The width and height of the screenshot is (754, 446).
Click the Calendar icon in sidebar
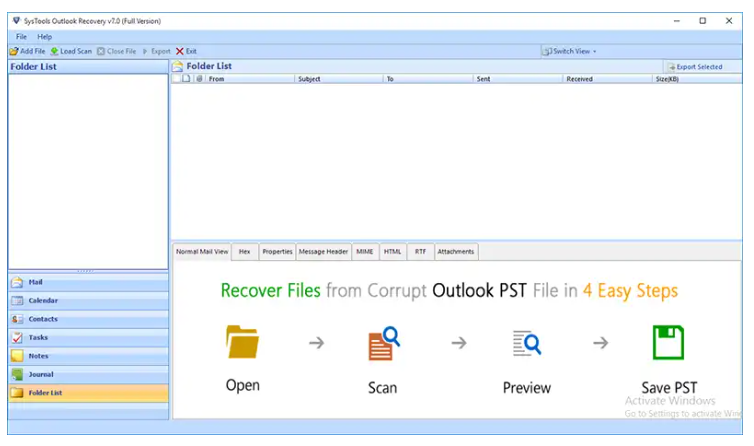point(17,301)
